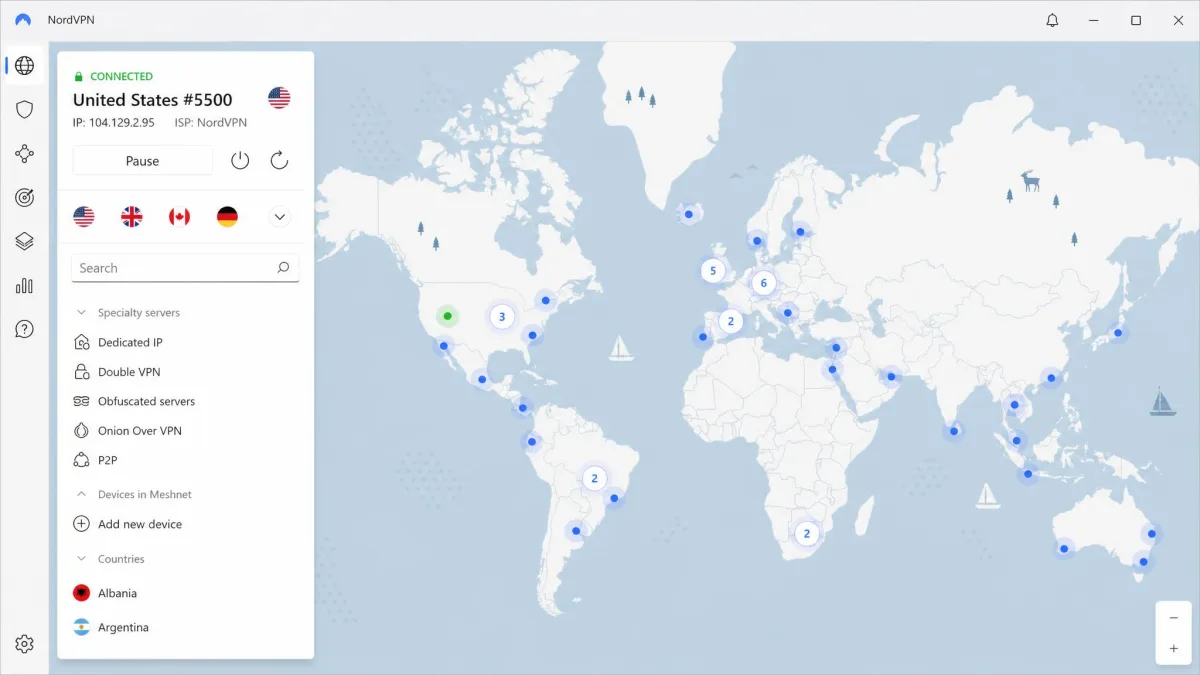This screenshot has height=675, width=1200.
Task: Open the Dark Web Monitor target icon
Action: pyautogui.click(x=25, y=198)
